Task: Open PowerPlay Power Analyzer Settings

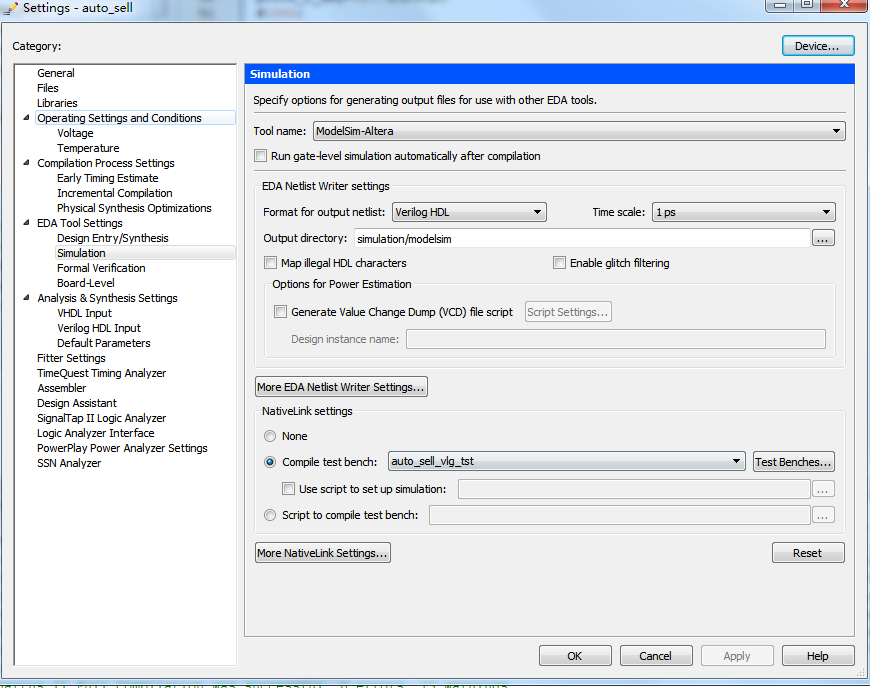Action: click(x=122, y=447)
